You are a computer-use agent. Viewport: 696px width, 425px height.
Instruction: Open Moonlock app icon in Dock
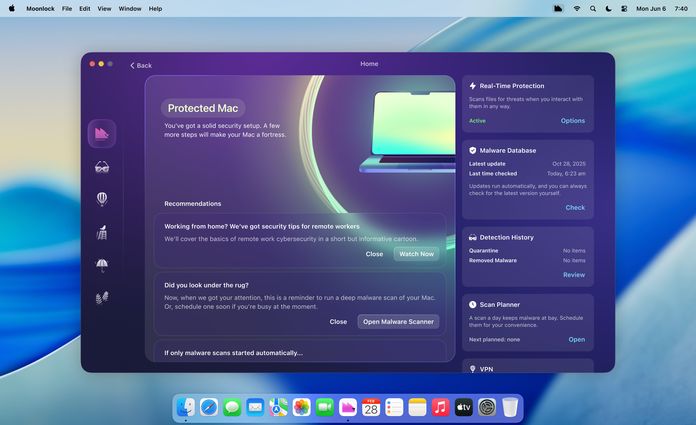tap(348, 407)
